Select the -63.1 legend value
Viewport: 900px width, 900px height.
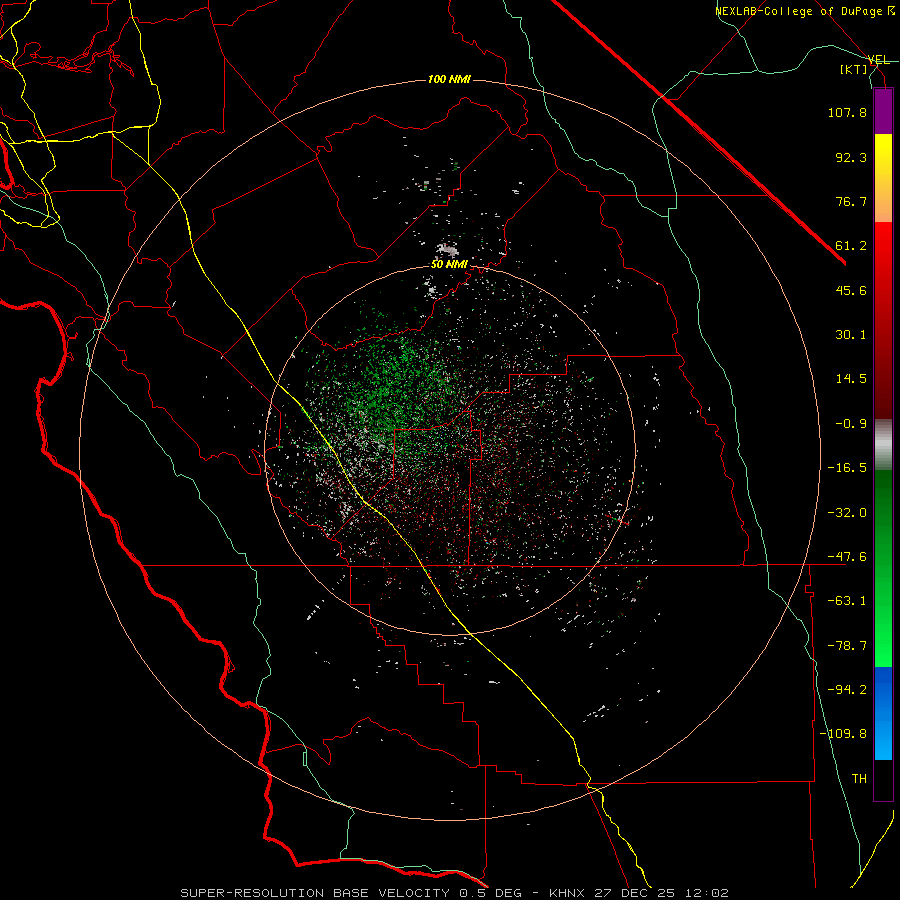tap(847, 601)
